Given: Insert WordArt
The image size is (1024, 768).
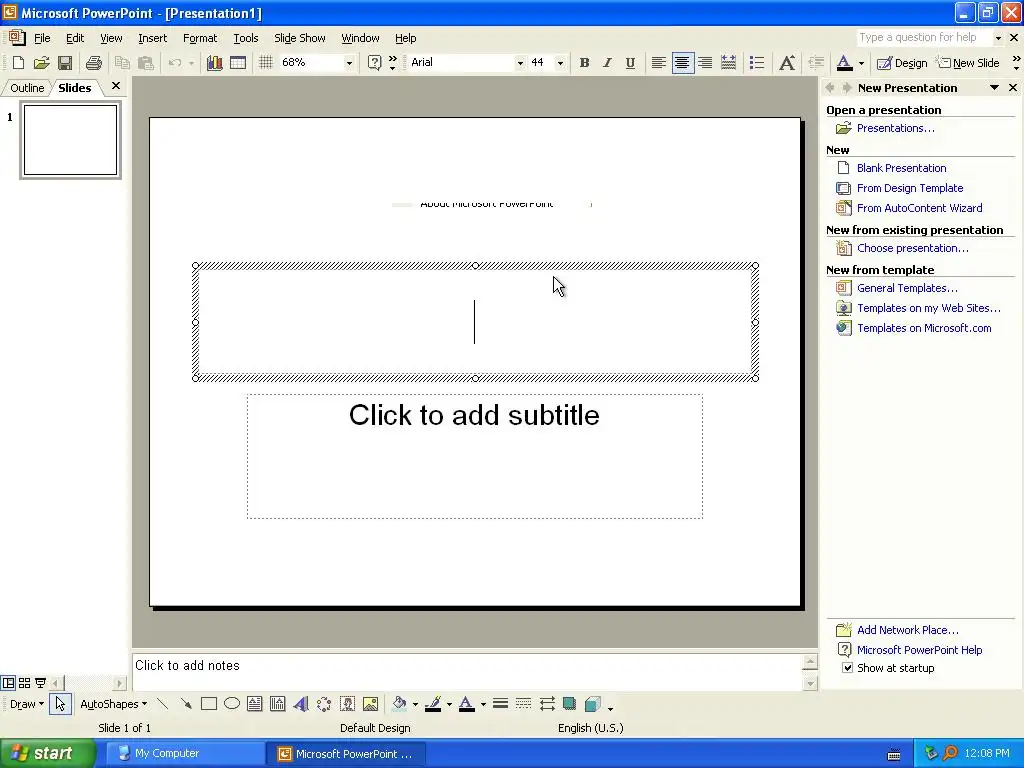Looking at the screenshot, I should [x=301, y=704].
